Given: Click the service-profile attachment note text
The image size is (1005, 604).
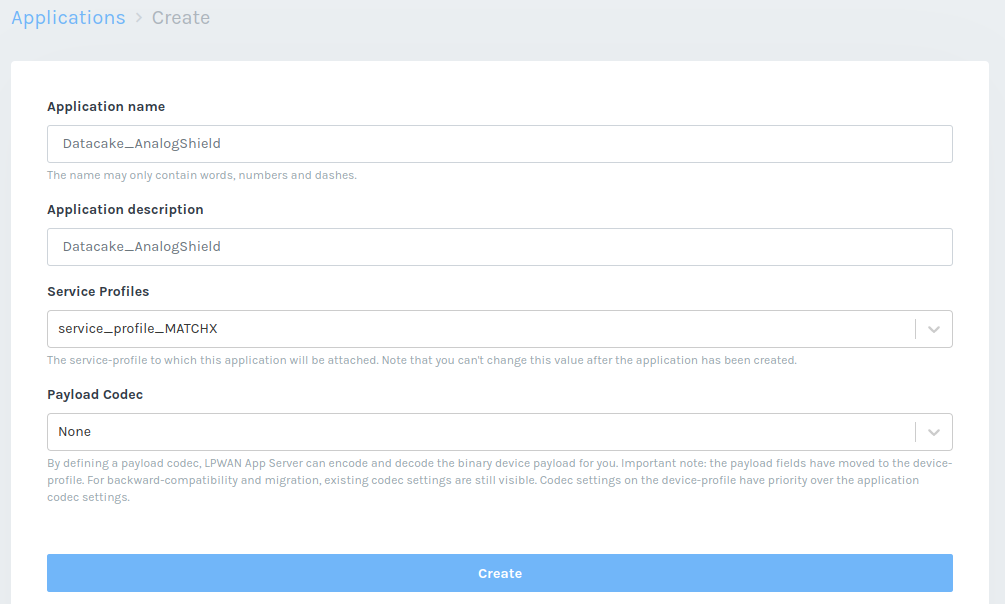Looking at the screenshot, I should pos(421,360).
